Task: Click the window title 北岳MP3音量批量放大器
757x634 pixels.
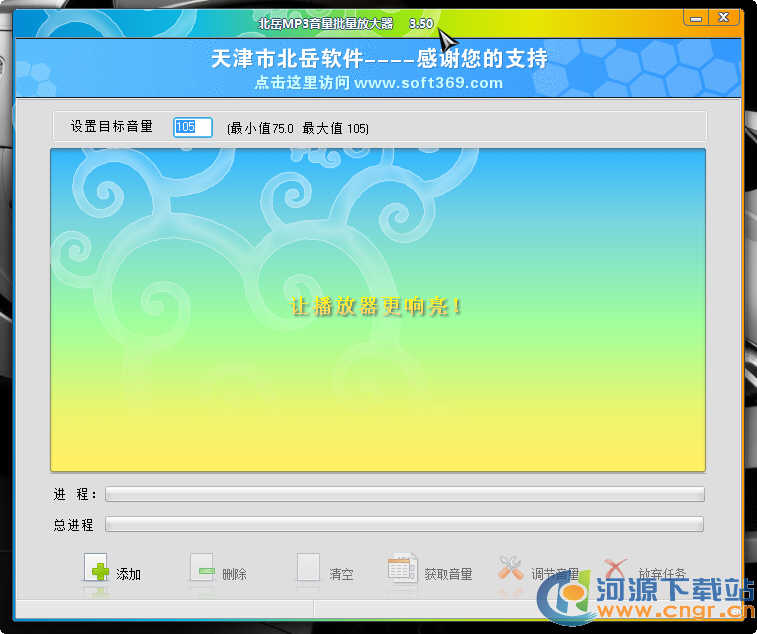Action: (x=326, y=23)
